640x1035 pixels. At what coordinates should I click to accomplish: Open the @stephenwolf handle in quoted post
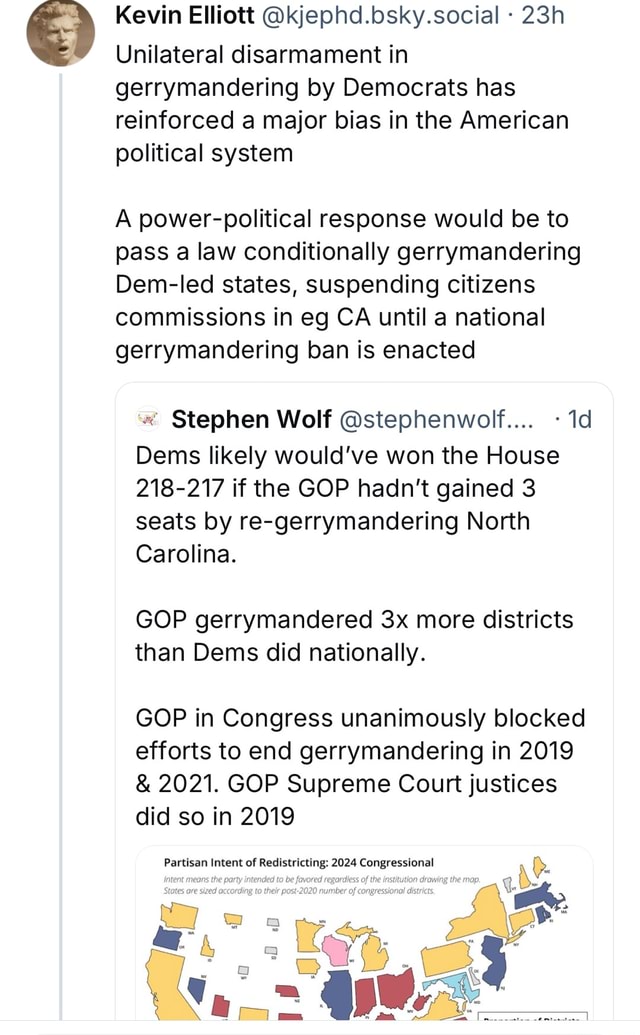(428, 418)
